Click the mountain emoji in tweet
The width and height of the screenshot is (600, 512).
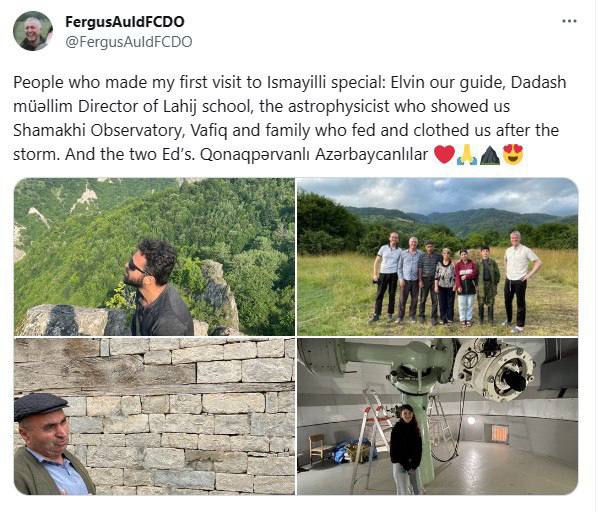[489, 155]
